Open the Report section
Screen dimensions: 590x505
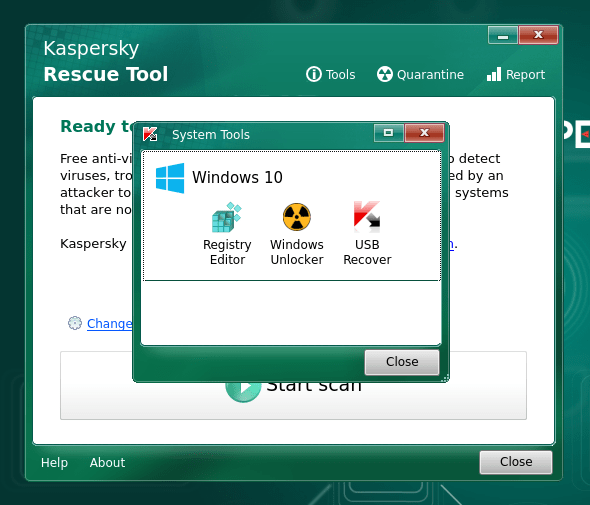(515, 75)
